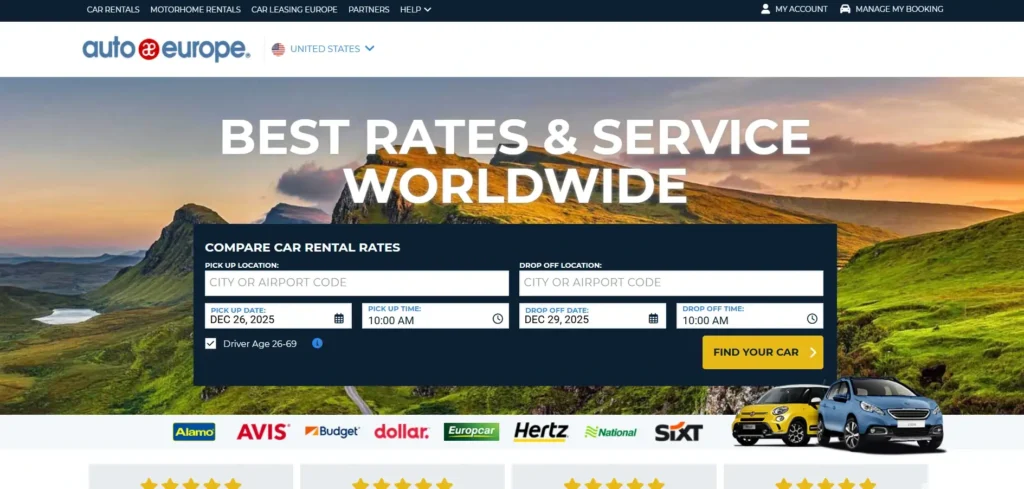Open the Car Rentals menu
Image resolution: width=1024 pixels, height=489 pixels.
coord(113,9)
